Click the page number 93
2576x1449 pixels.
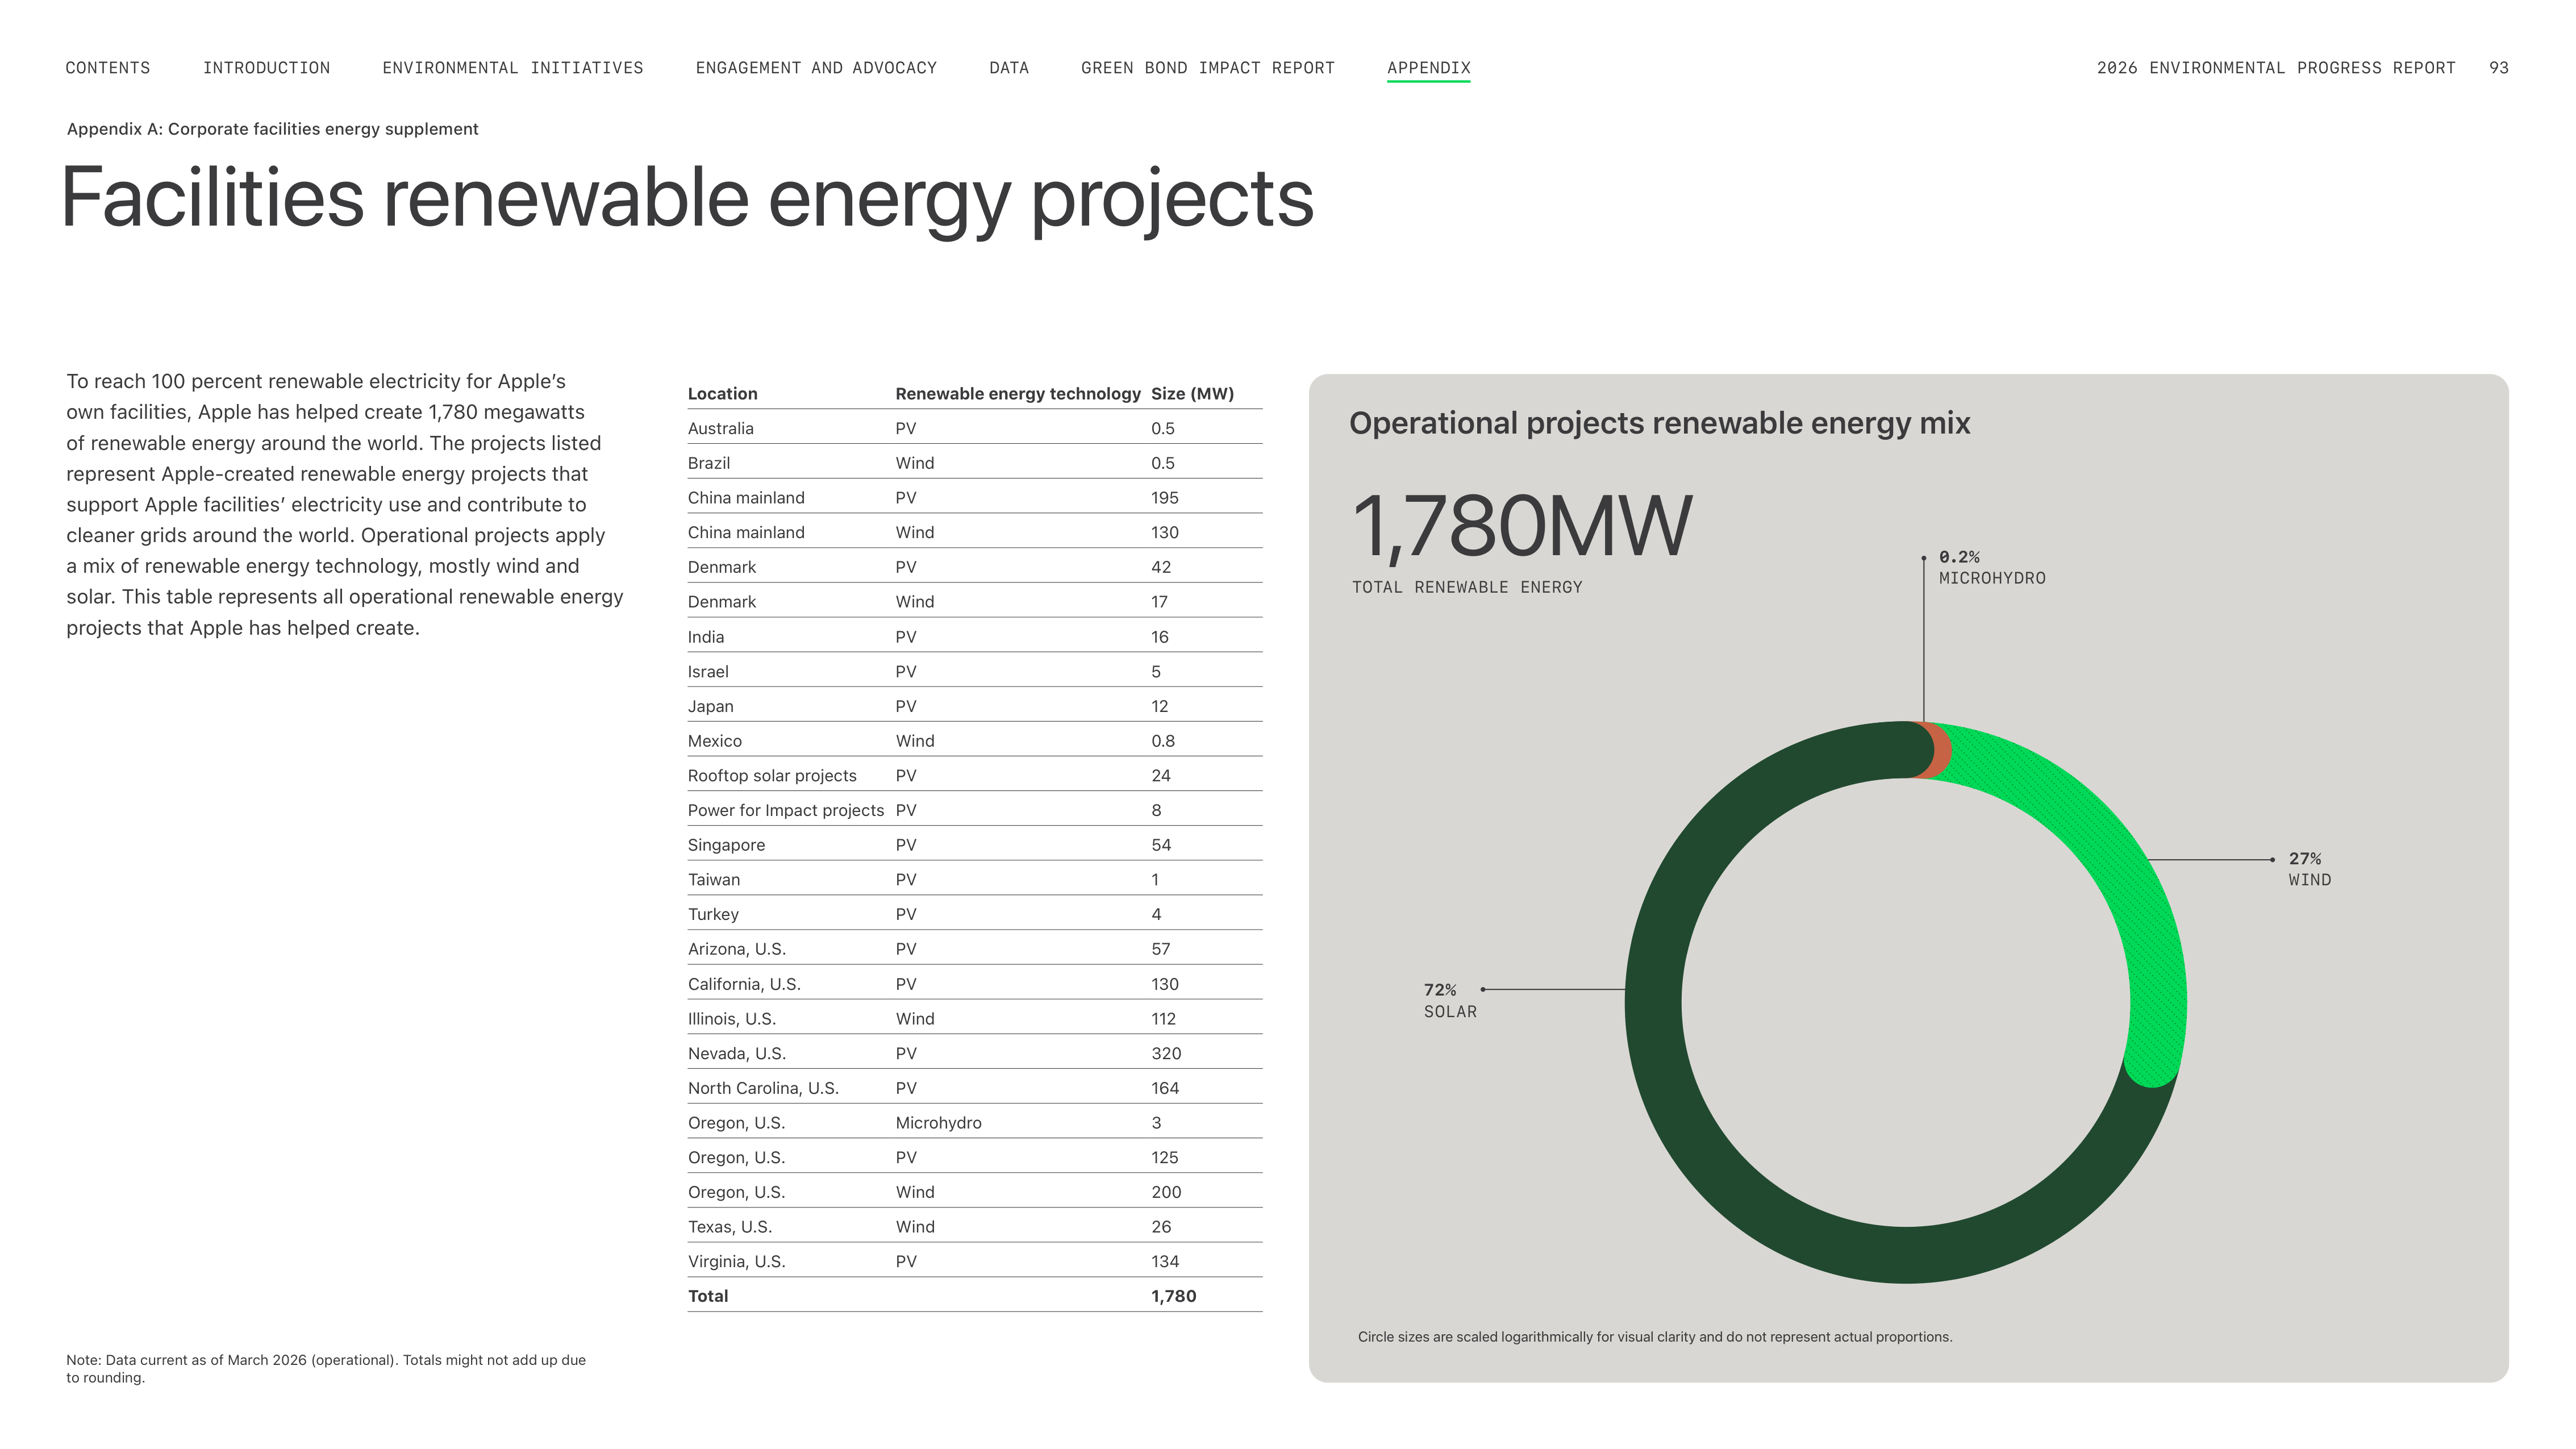[x=2498, y=68]
